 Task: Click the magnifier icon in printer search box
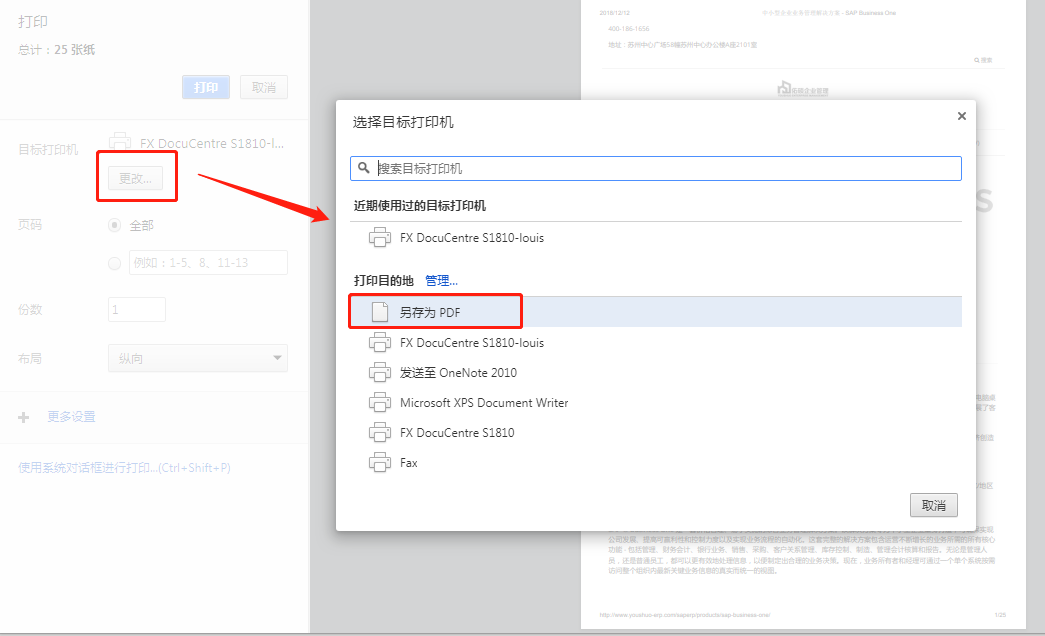(363, 168)
